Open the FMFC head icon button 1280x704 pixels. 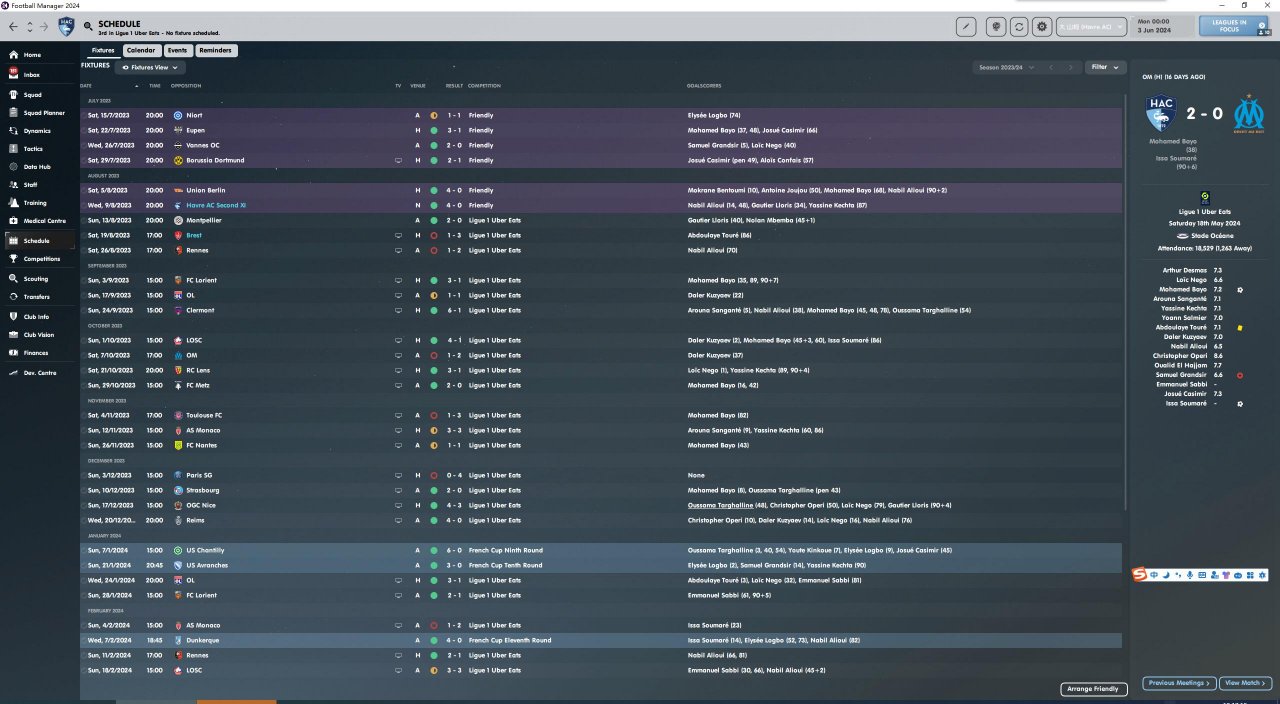point(996,27)
